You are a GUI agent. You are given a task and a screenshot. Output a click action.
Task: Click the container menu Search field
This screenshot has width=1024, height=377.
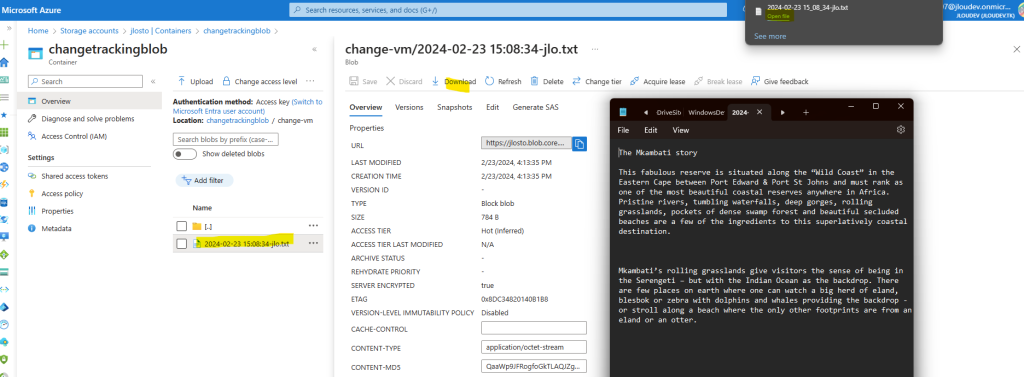click(x=85, y=82)
